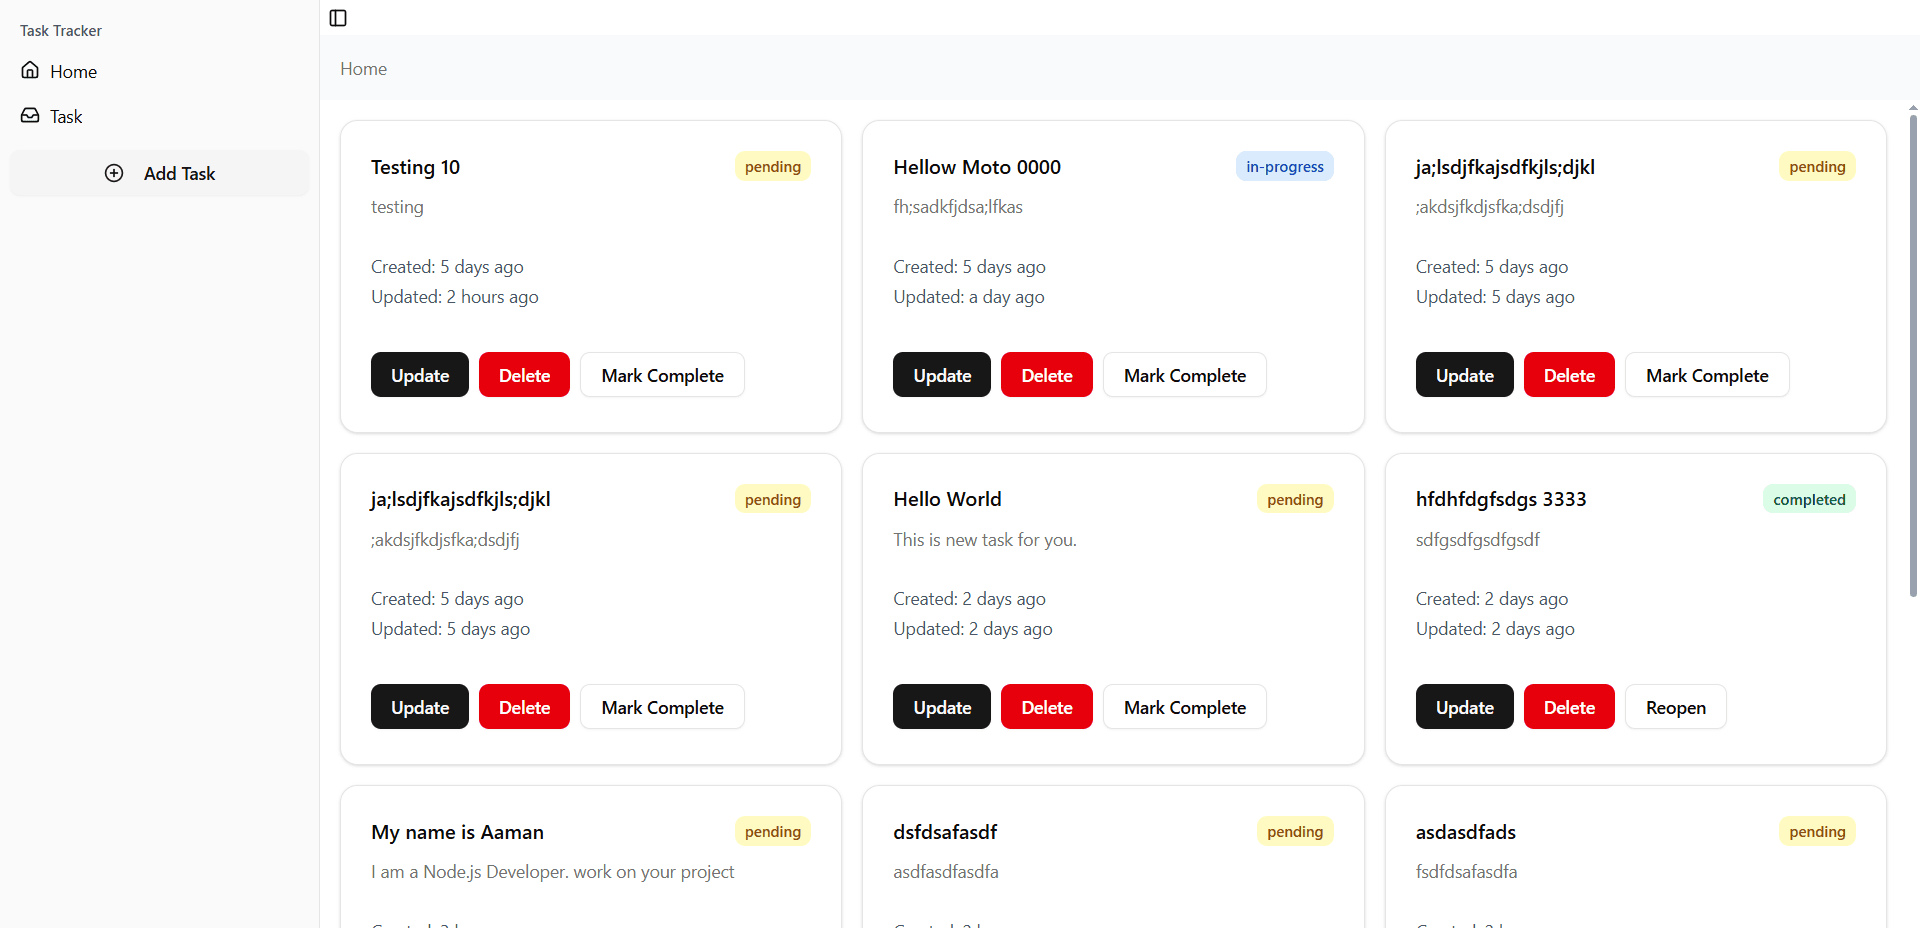The width and height of the screenshot is (1920, 928).
Task: Click the Task inbox icon in sidebar
Action: (31, 115)
